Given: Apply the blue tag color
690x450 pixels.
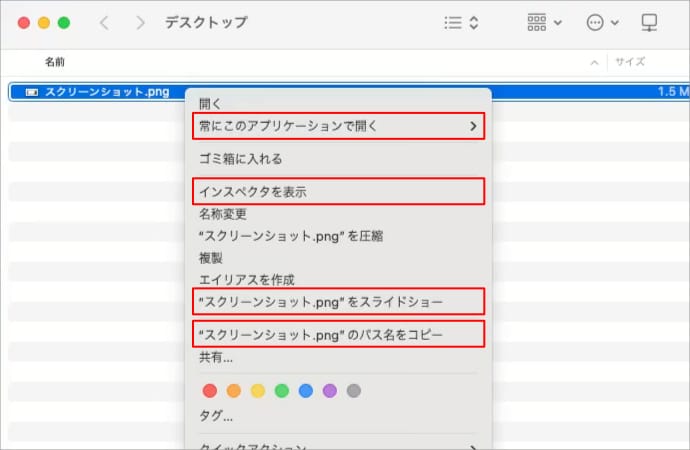Looking at the screenshot, I should [x=306, y=391].
